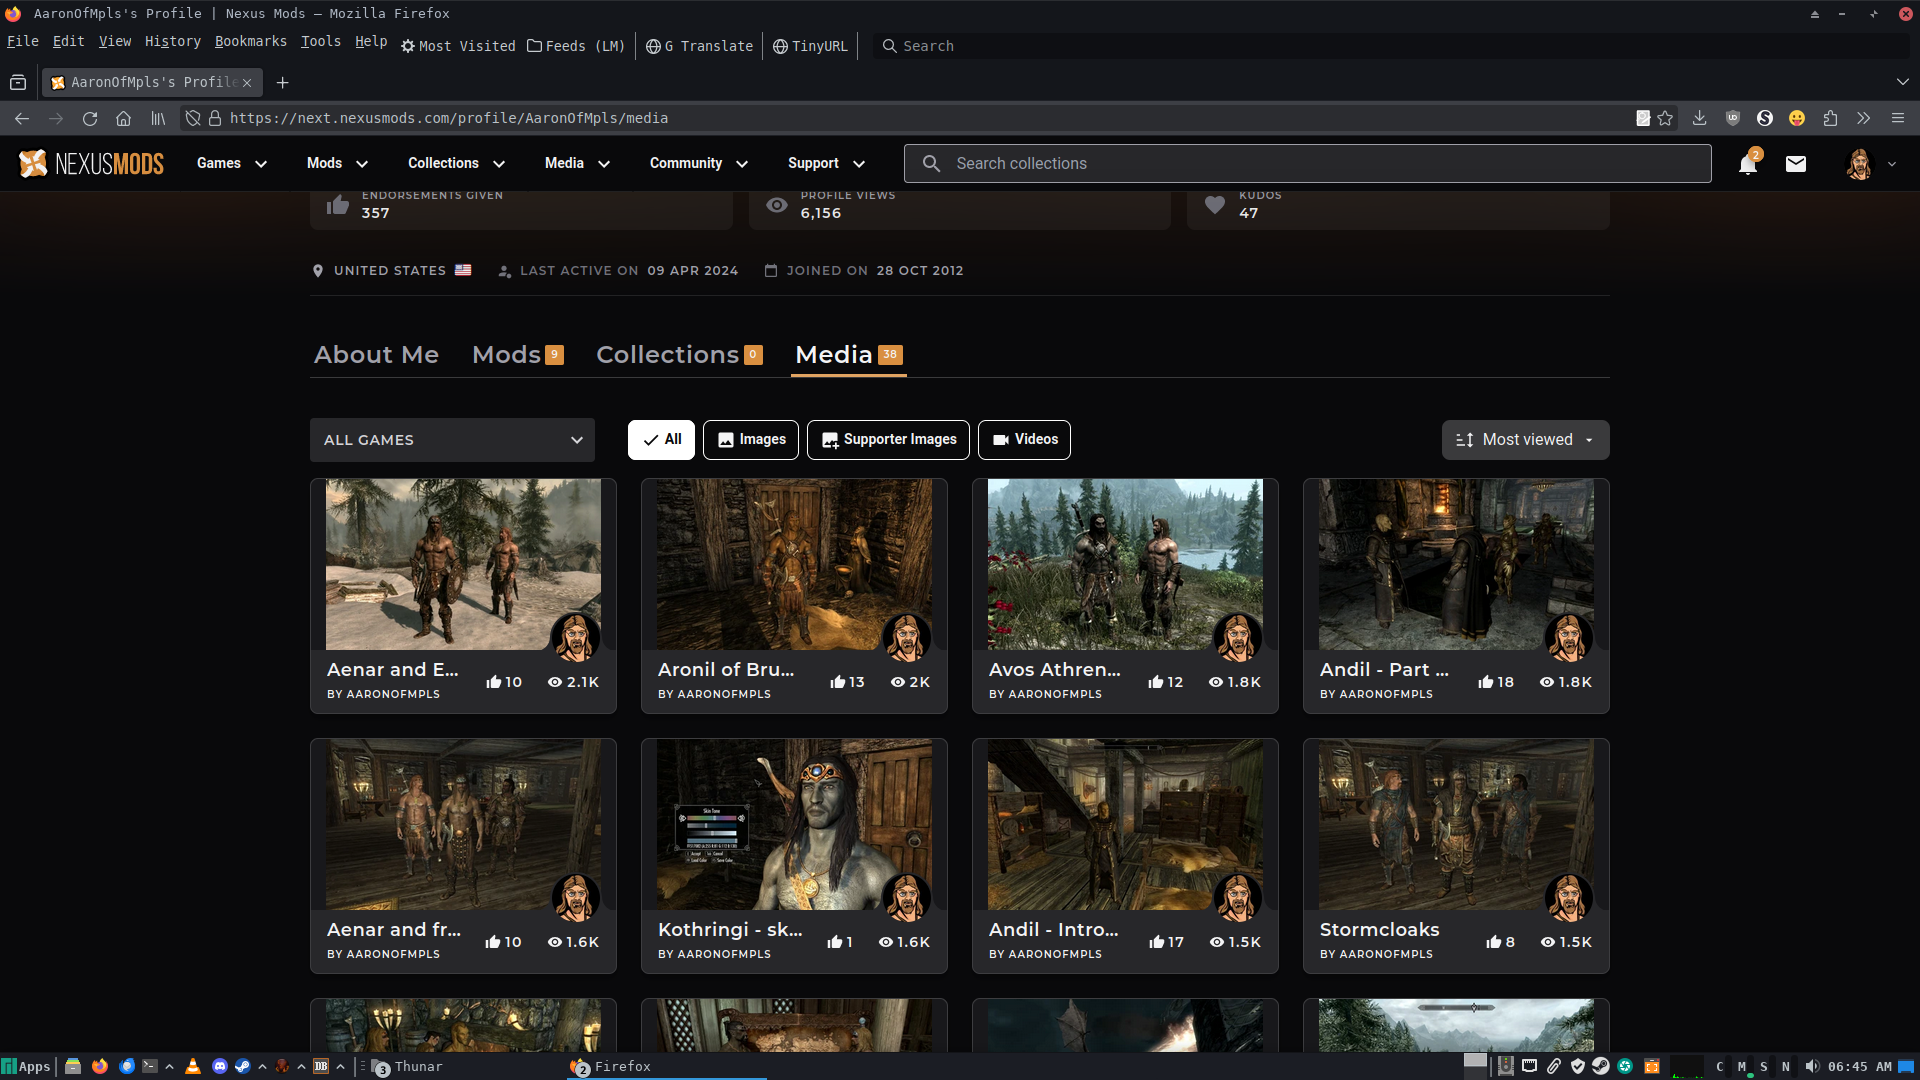Click BY AARONOFMPLS under Kothringi card

pos(714,954)
